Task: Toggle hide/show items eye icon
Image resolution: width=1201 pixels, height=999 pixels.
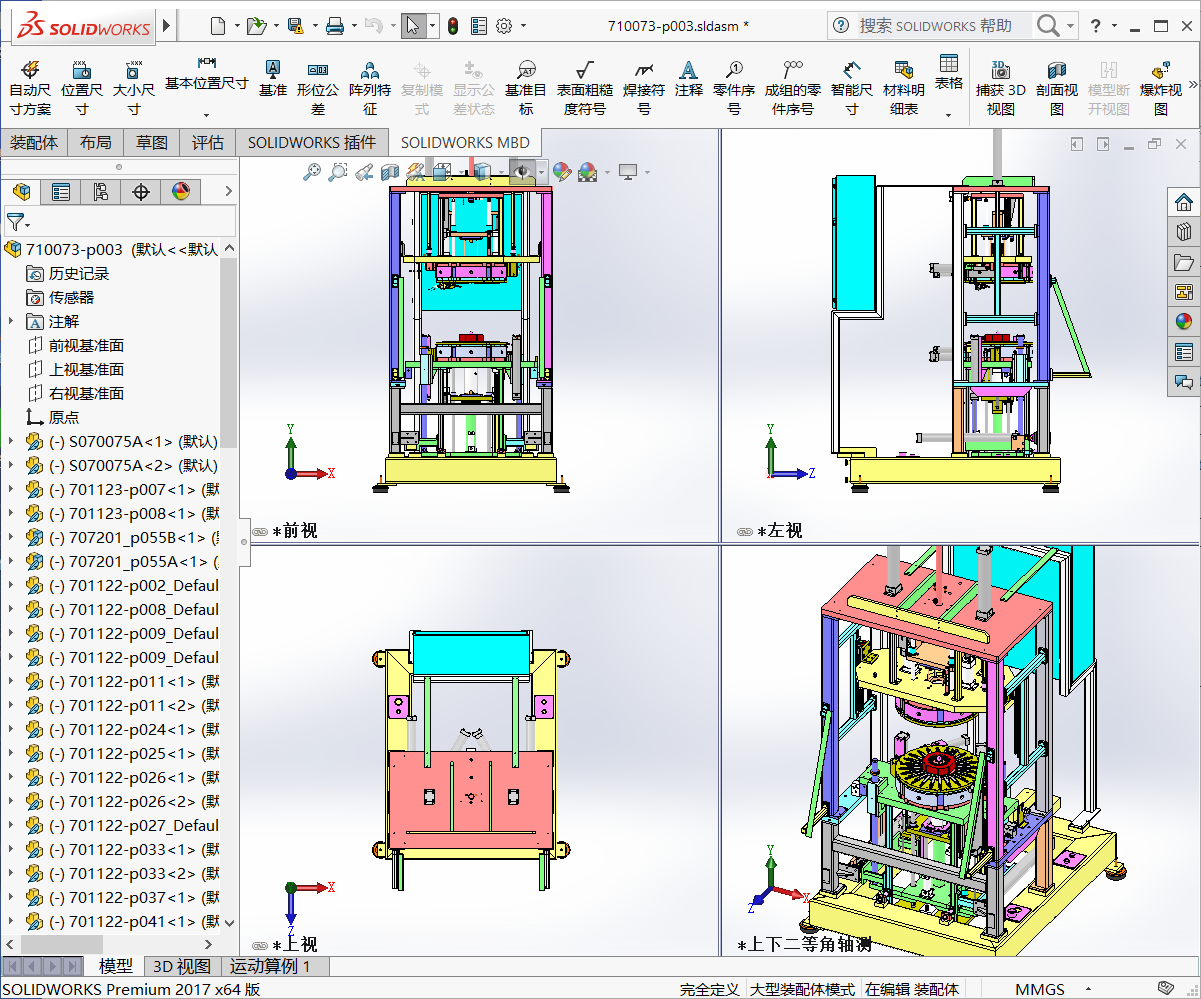Action: pos(523,172)
